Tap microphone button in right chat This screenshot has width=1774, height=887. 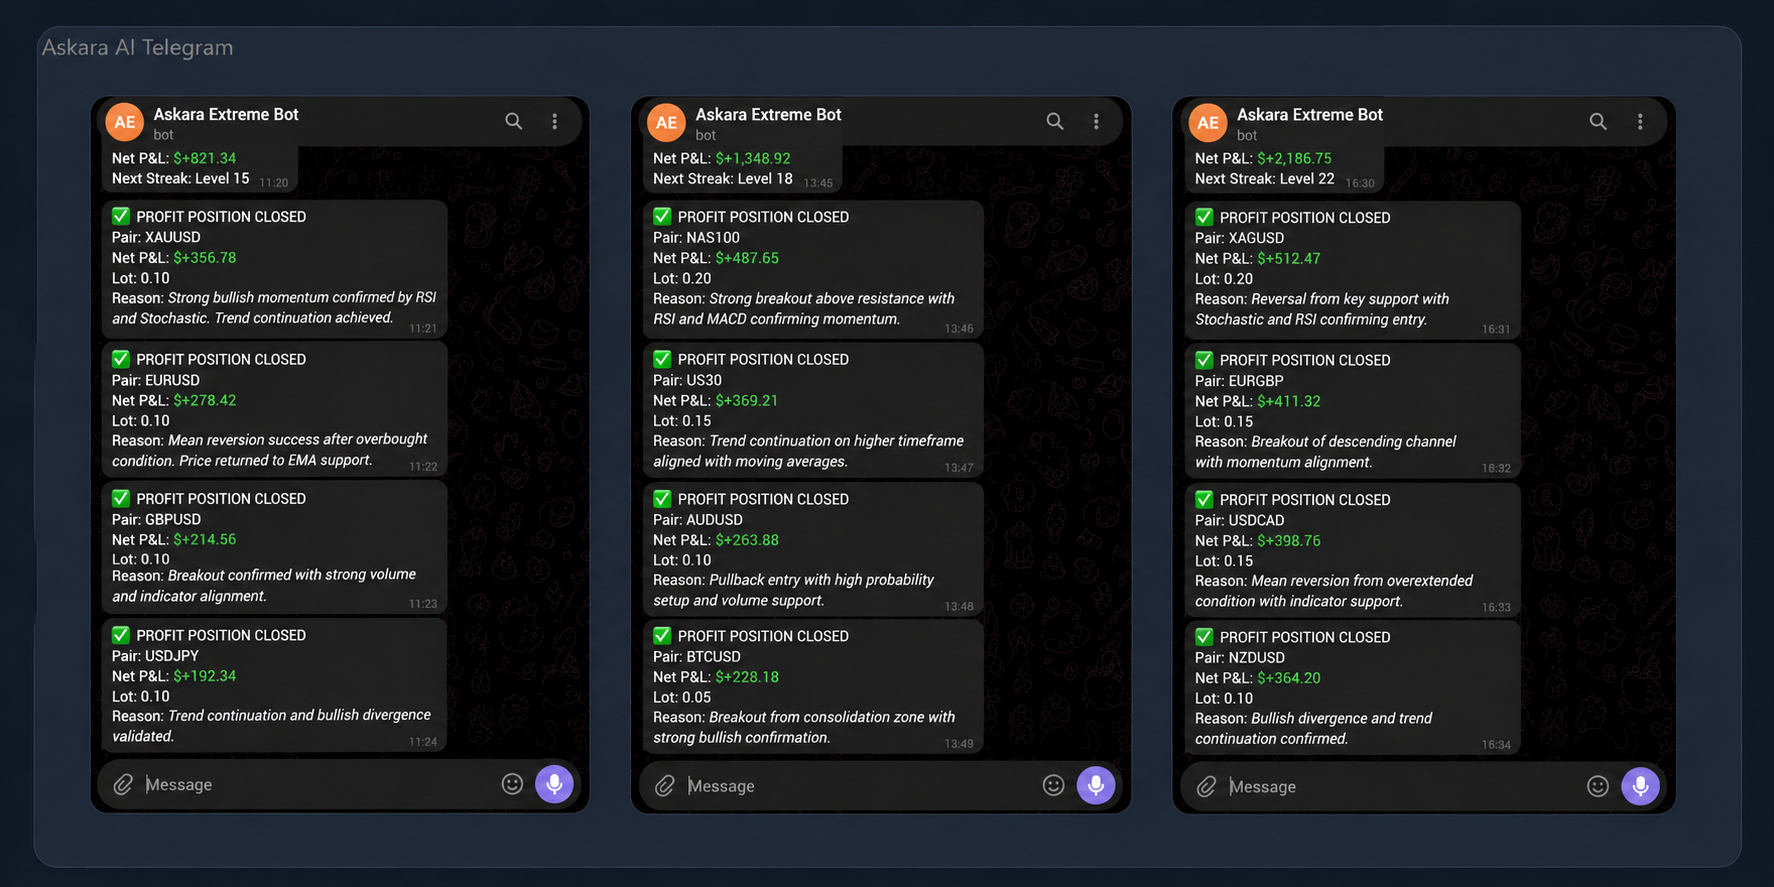click(1640, 786)
